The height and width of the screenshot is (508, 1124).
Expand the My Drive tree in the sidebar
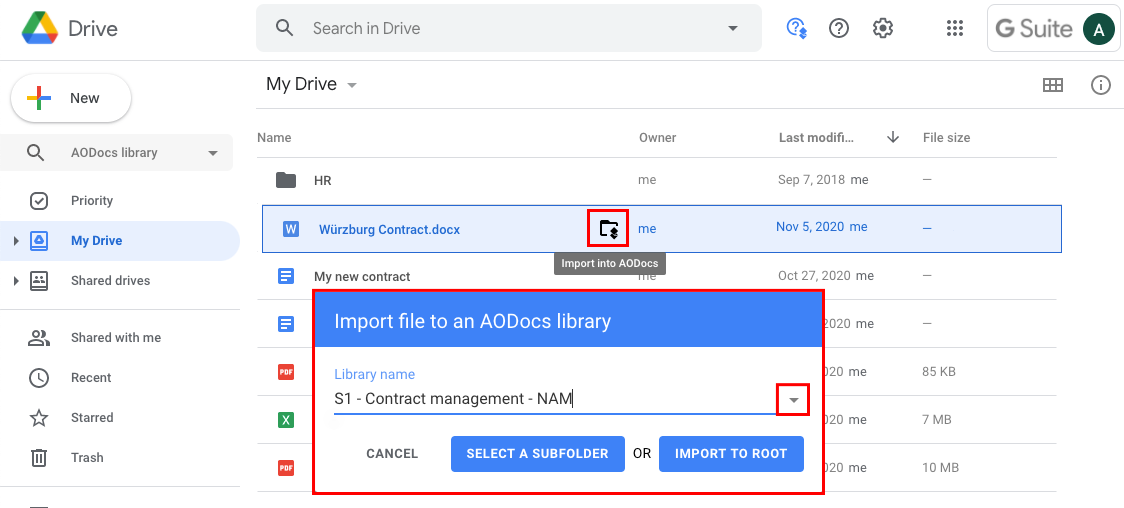click(16, 241)
